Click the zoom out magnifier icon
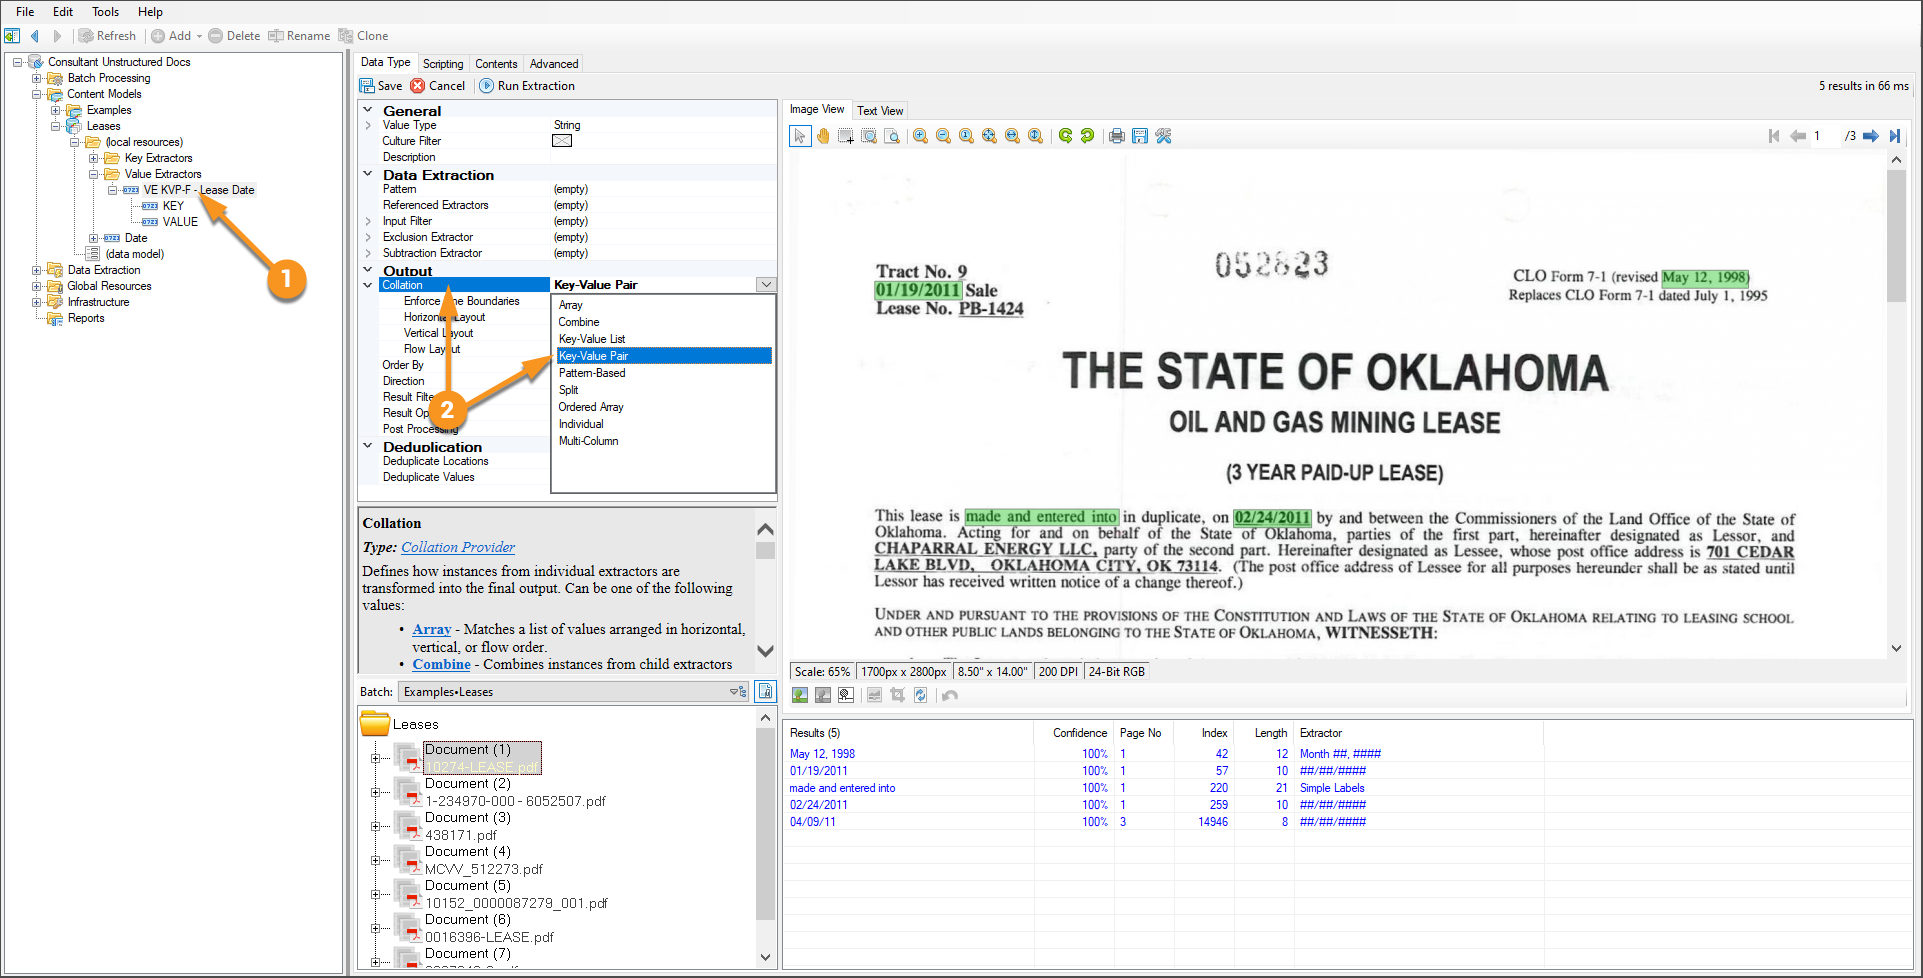The width and height of the screenshot is (1923, 978). tap(943, 136)
